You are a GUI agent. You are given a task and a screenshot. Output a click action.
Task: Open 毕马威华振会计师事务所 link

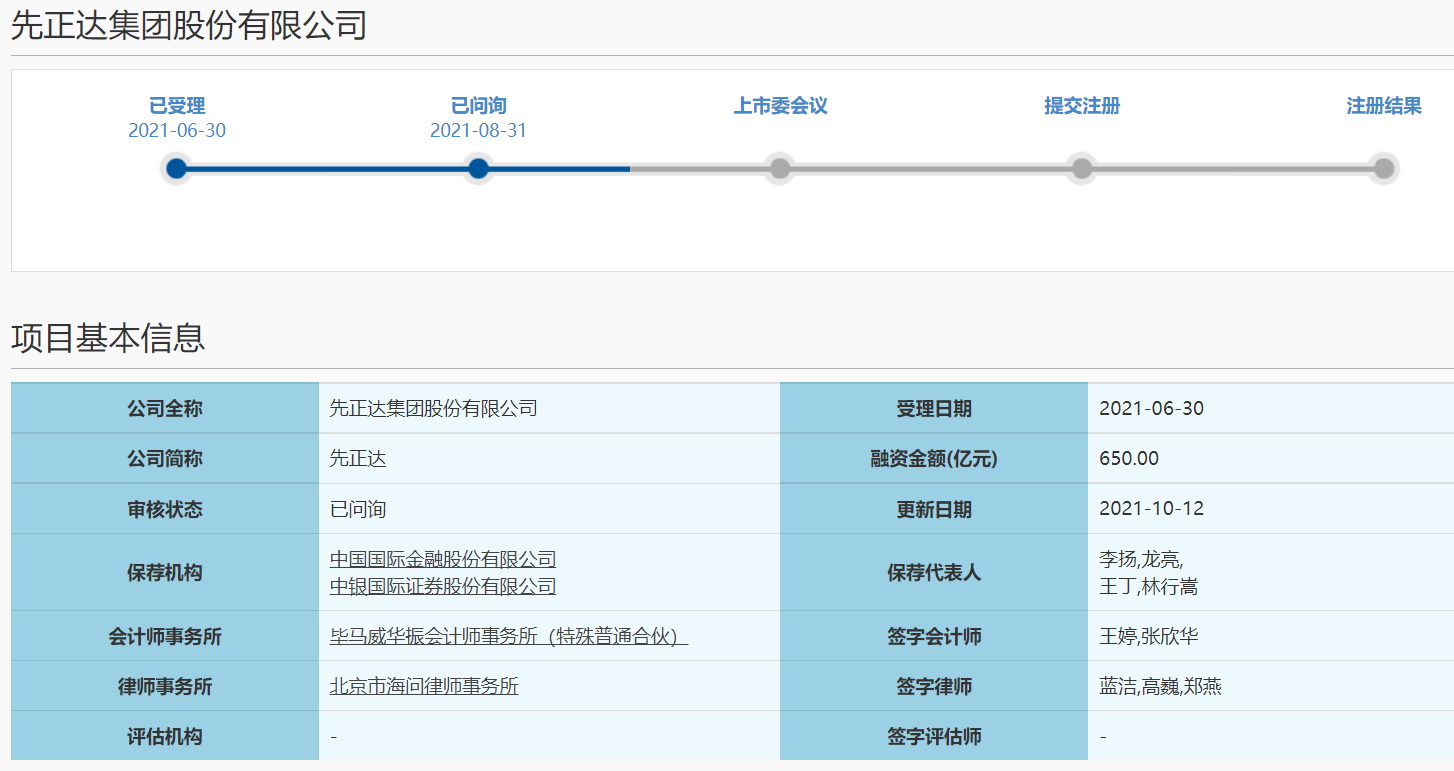(x=509, y=636)
